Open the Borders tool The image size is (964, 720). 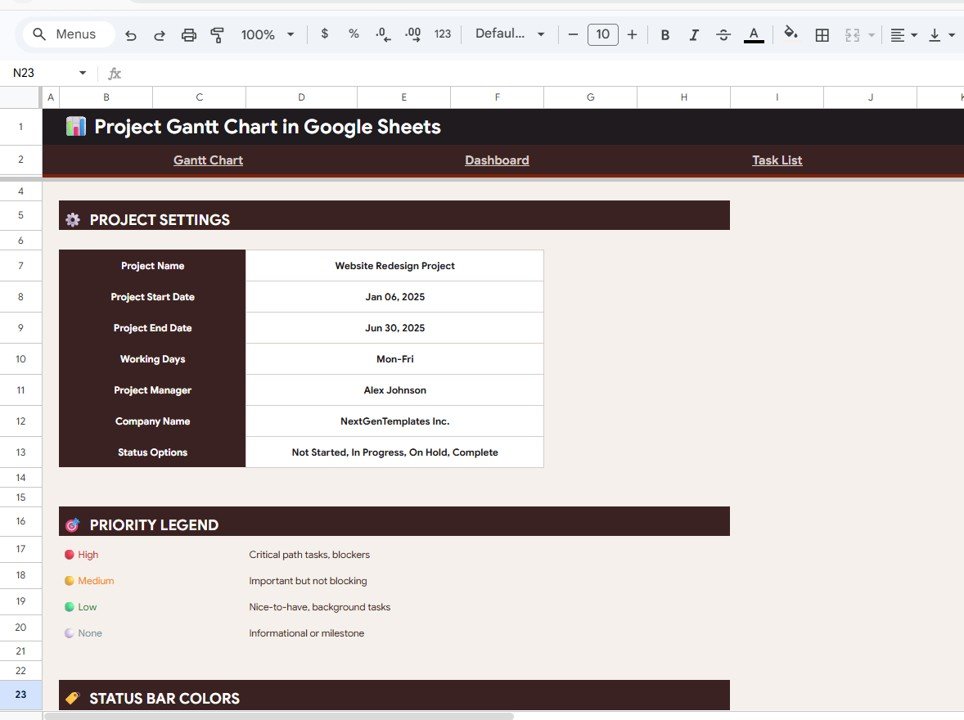(822, 33)
